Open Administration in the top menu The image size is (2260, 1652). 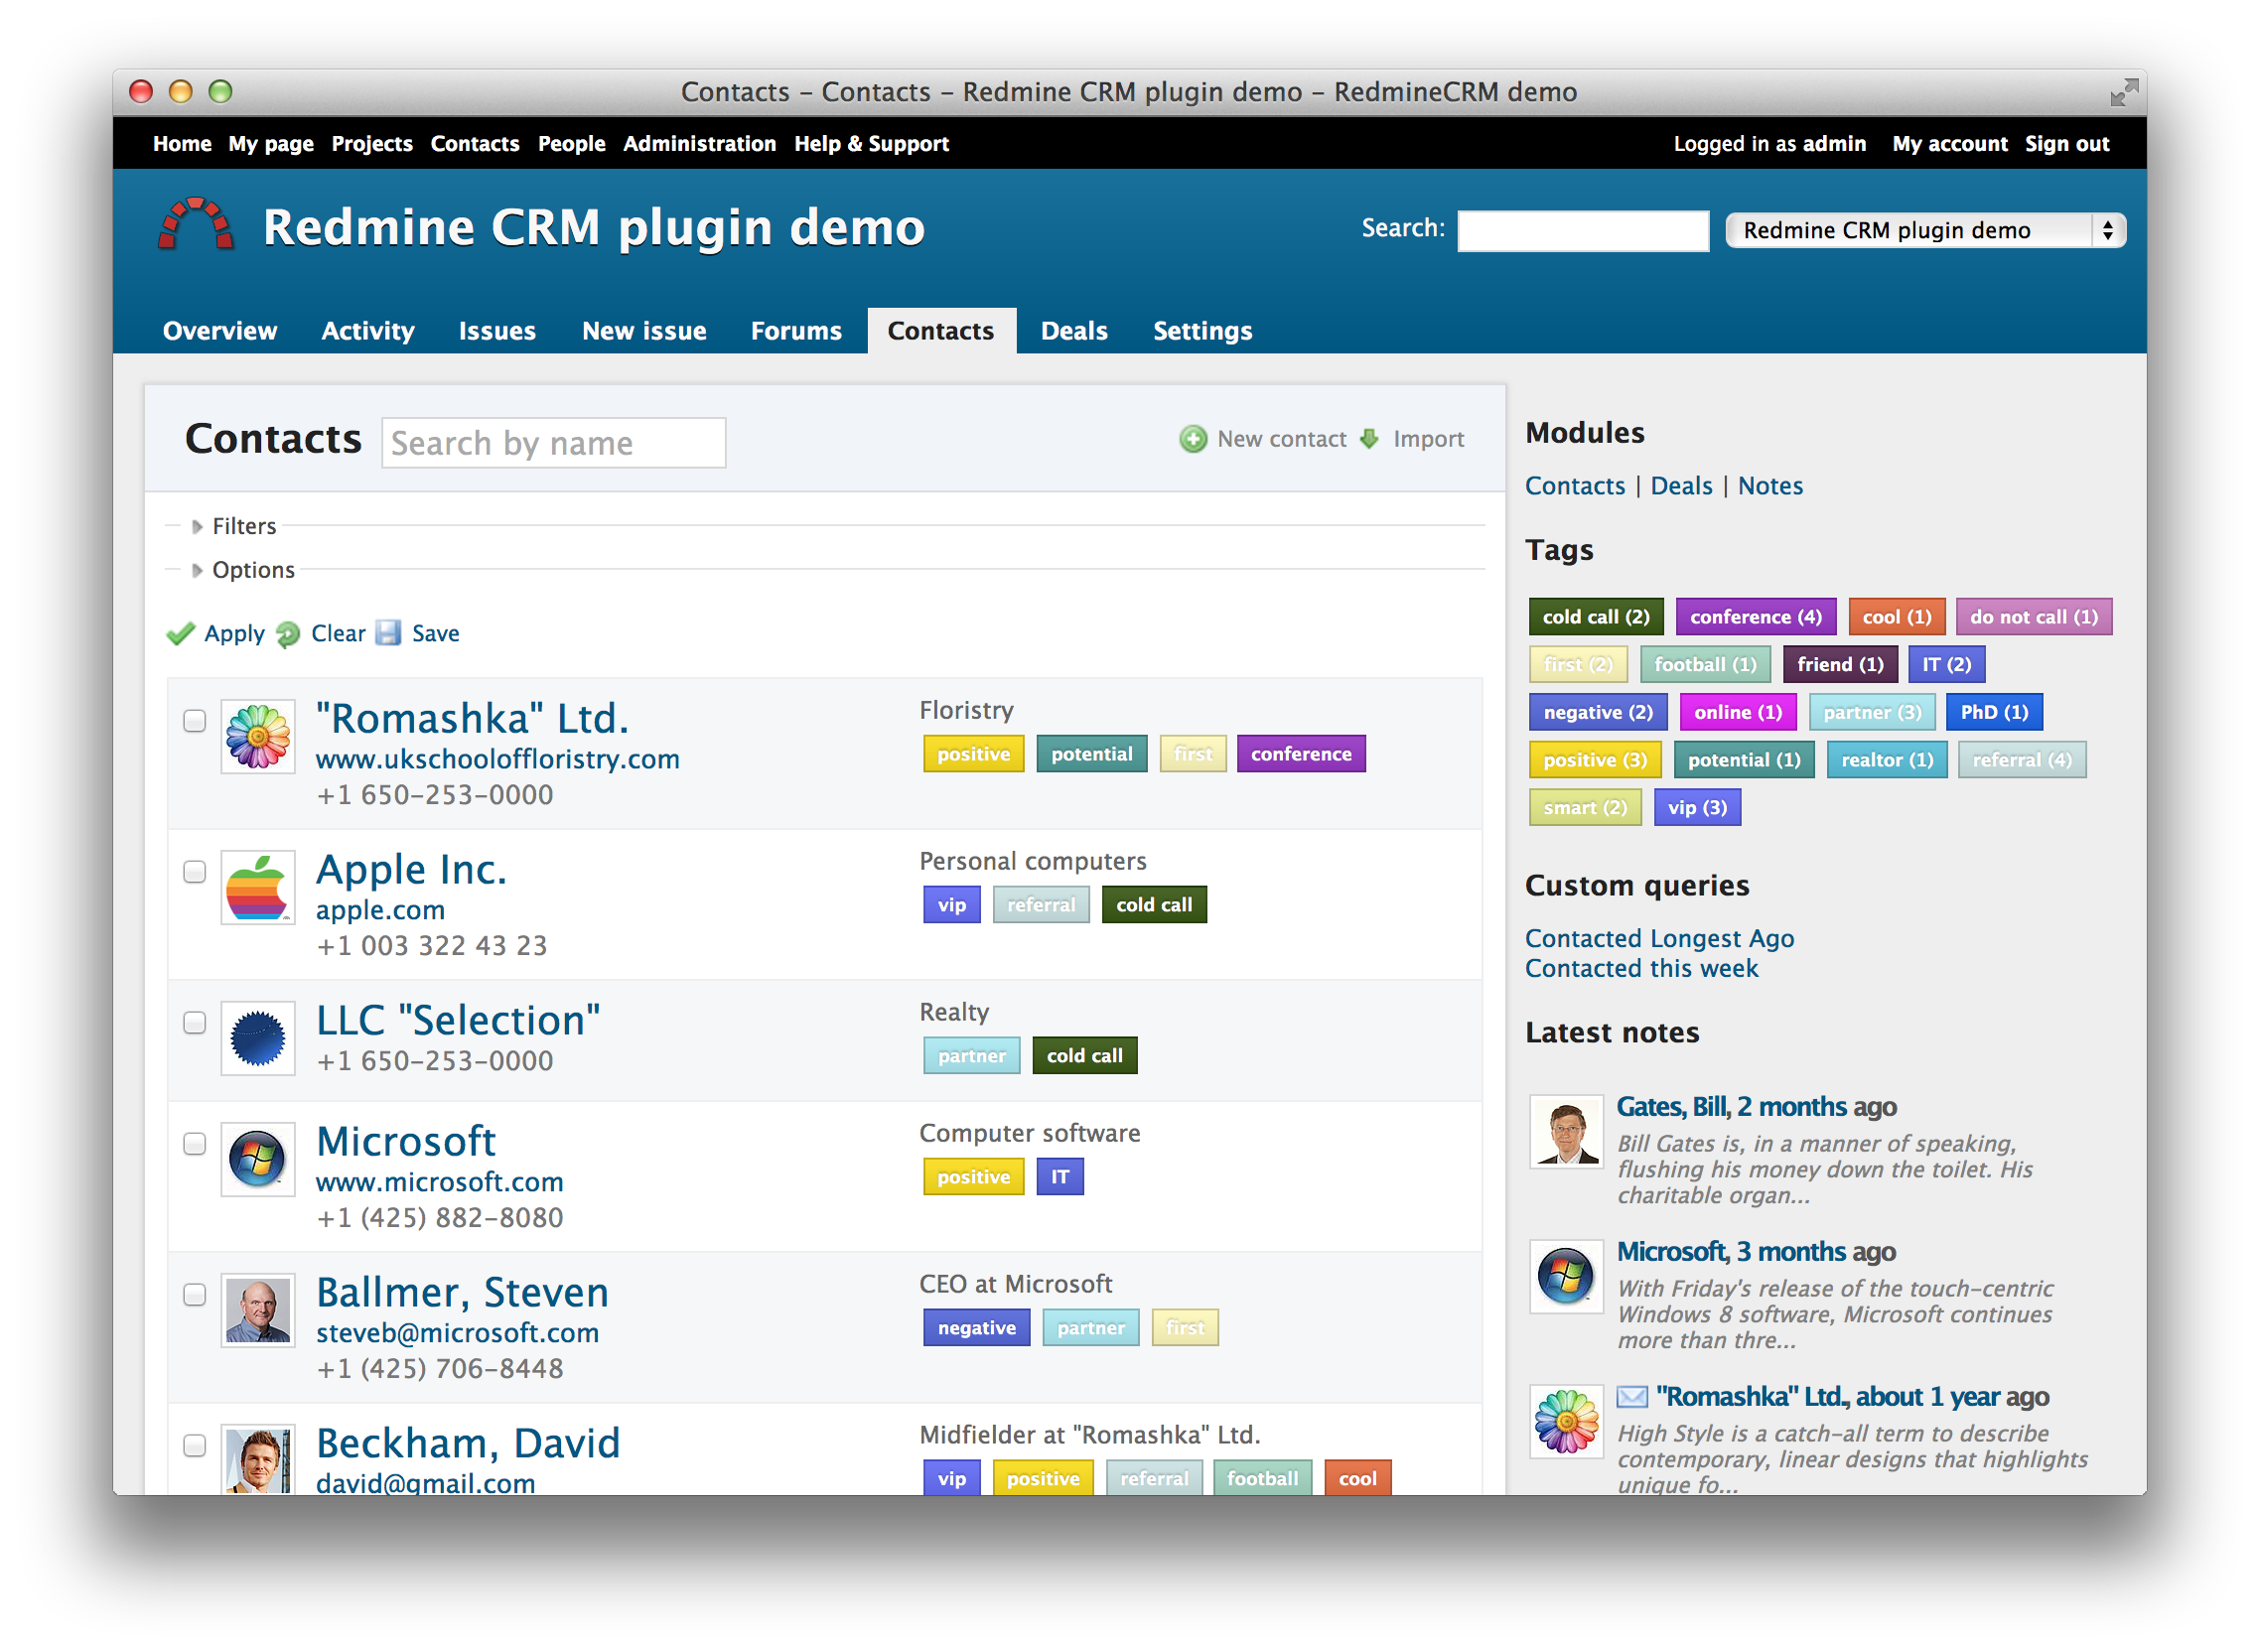point(699,144)
